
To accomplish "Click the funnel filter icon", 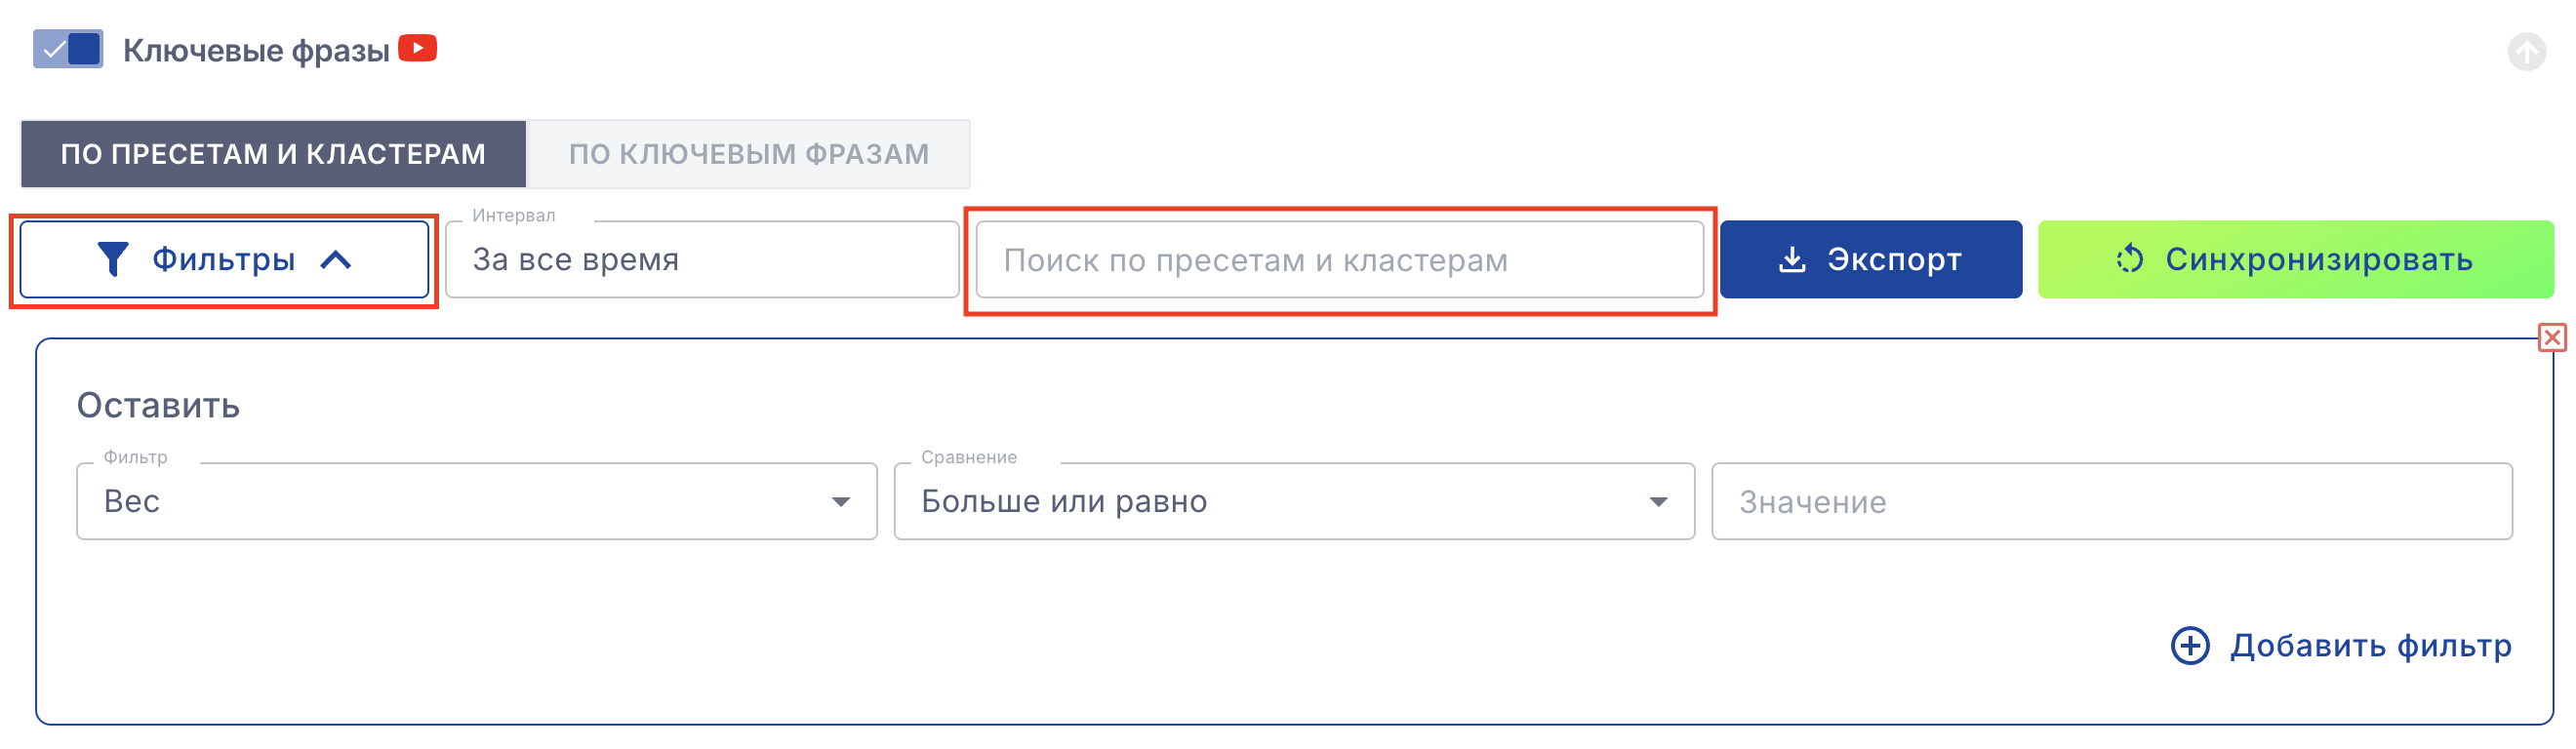I will click(112, 260).
